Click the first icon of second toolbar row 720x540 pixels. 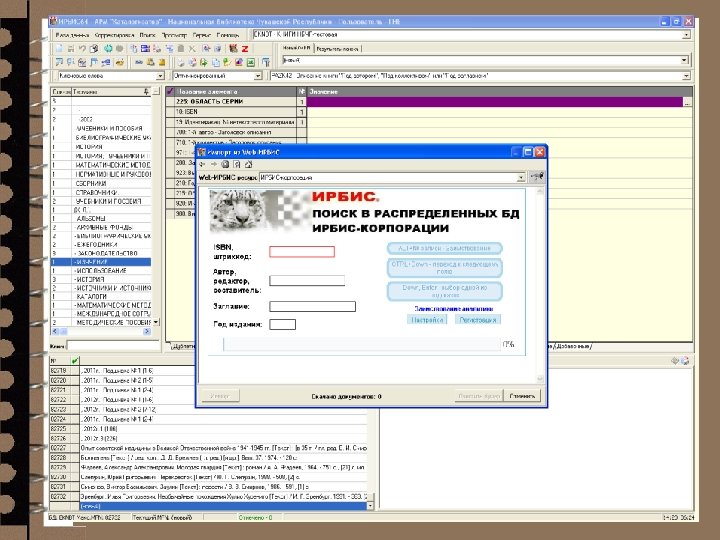coord(59,62)
